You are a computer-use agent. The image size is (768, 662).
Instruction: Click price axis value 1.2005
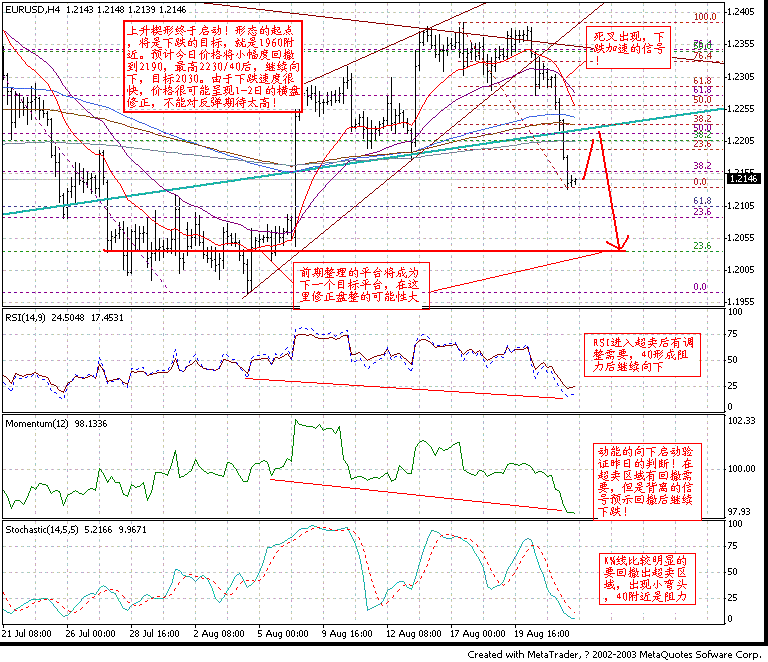(741, 270)
